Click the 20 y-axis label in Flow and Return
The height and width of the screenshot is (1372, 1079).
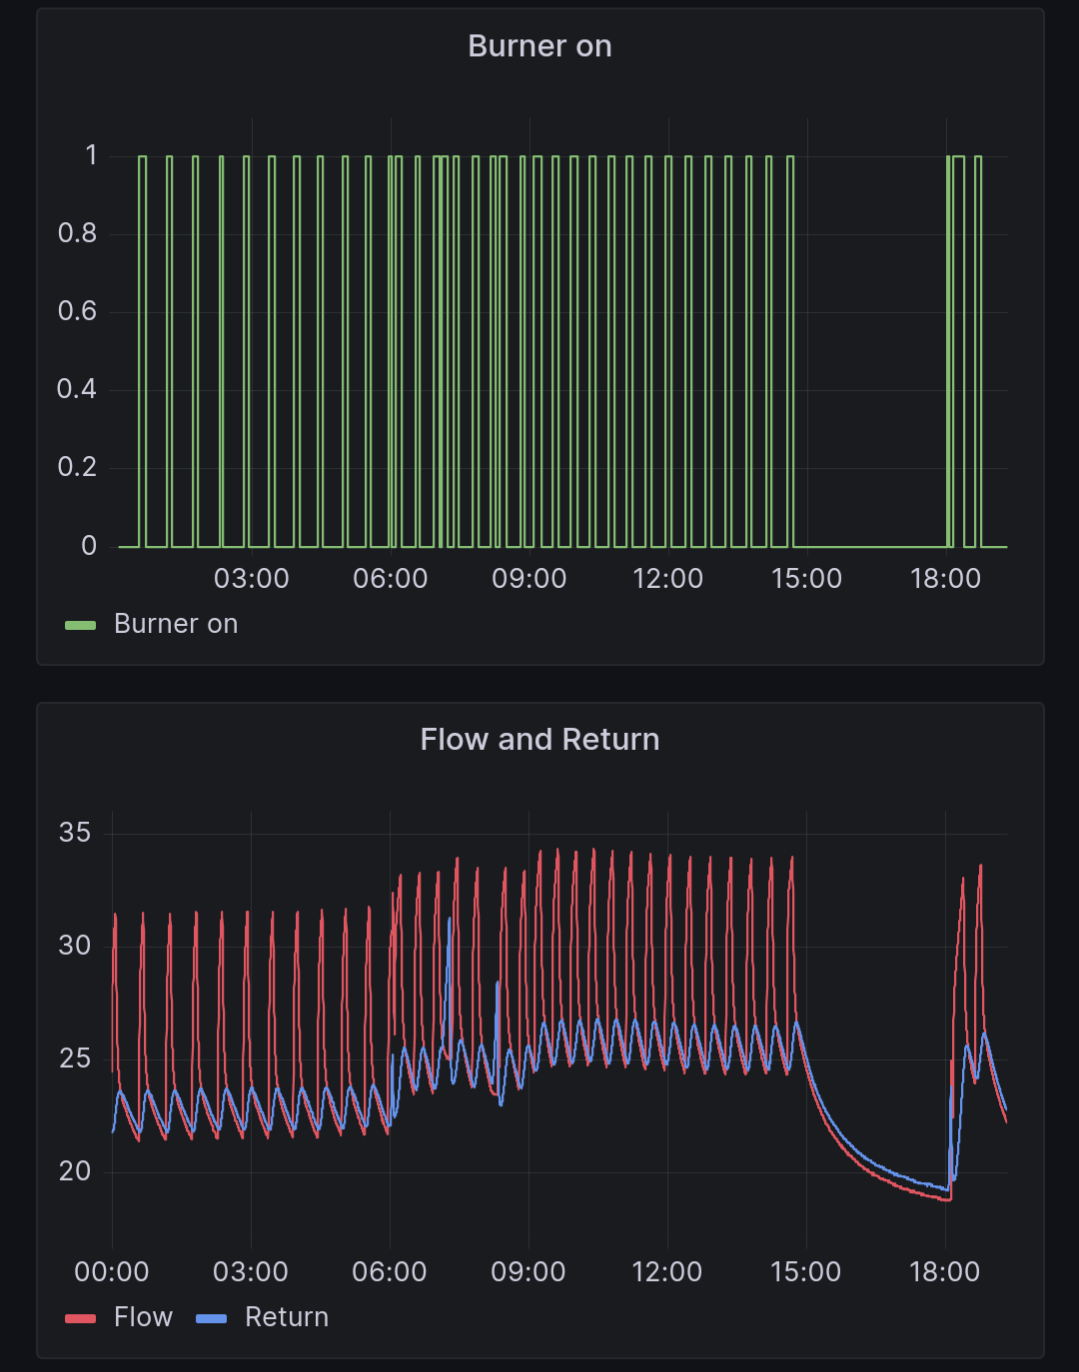click(x=75, y=1171)
